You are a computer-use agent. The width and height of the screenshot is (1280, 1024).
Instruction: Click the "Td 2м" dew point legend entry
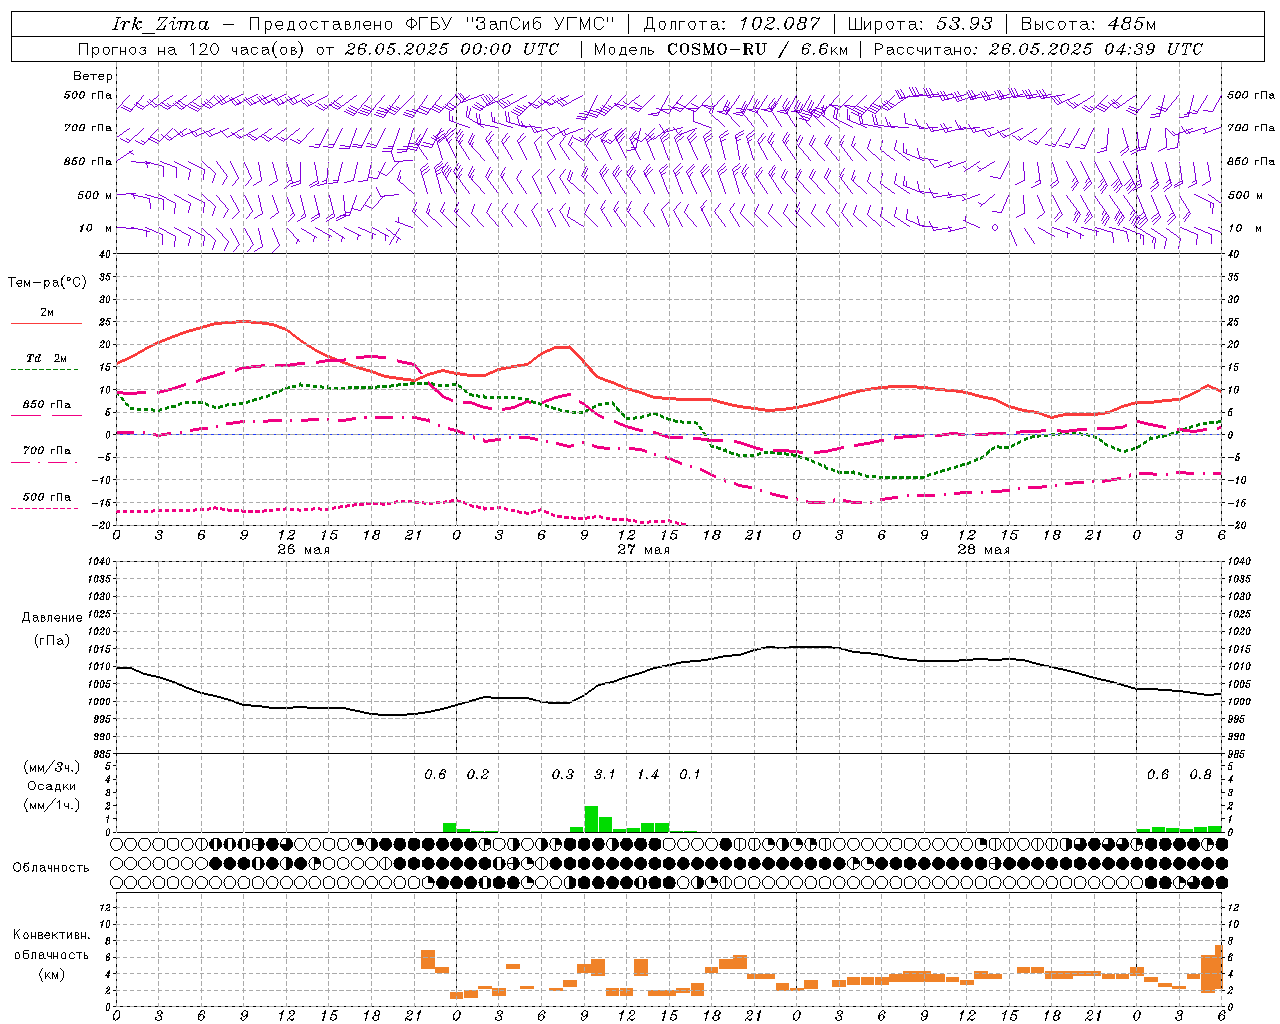pos(47,358)
